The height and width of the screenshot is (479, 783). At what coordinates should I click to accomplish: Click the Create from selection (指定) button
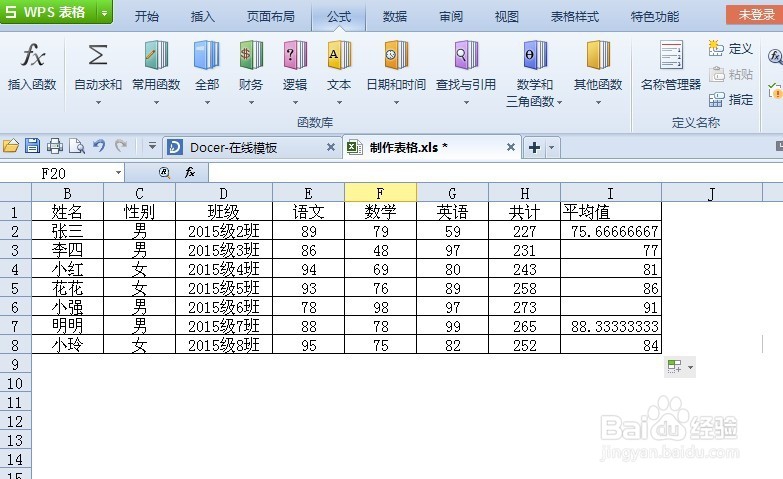[x=730, y=99]
